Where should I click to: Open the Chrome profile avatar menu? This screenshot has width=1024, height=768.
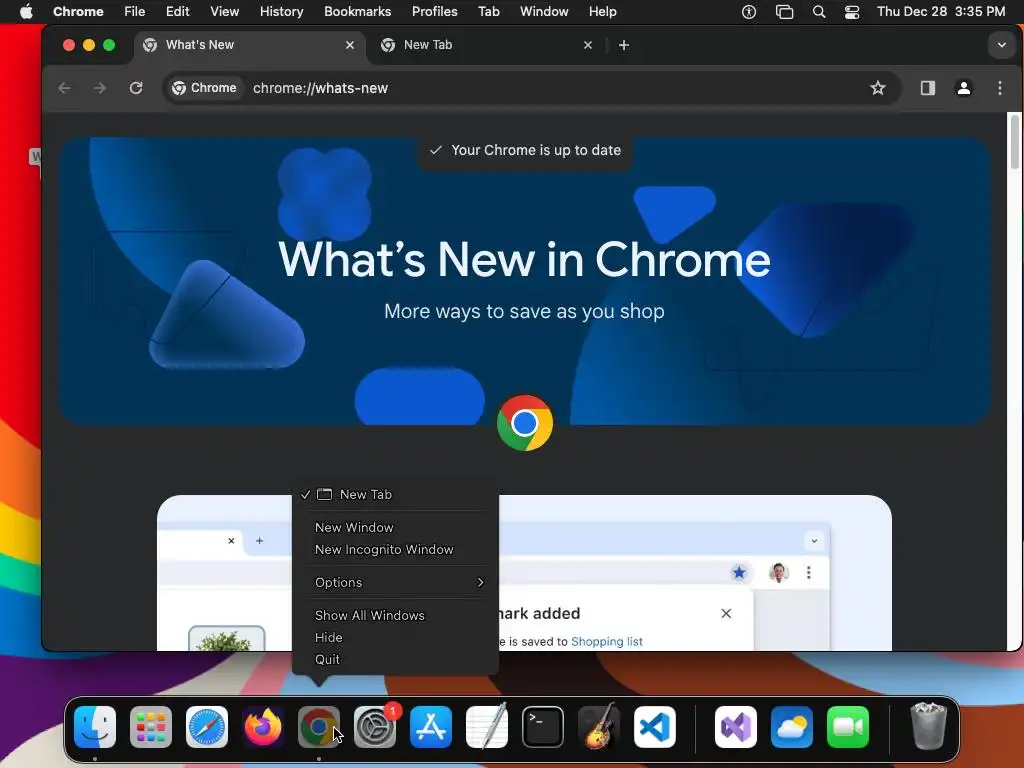pyautogui.click(x=963, y=88)
